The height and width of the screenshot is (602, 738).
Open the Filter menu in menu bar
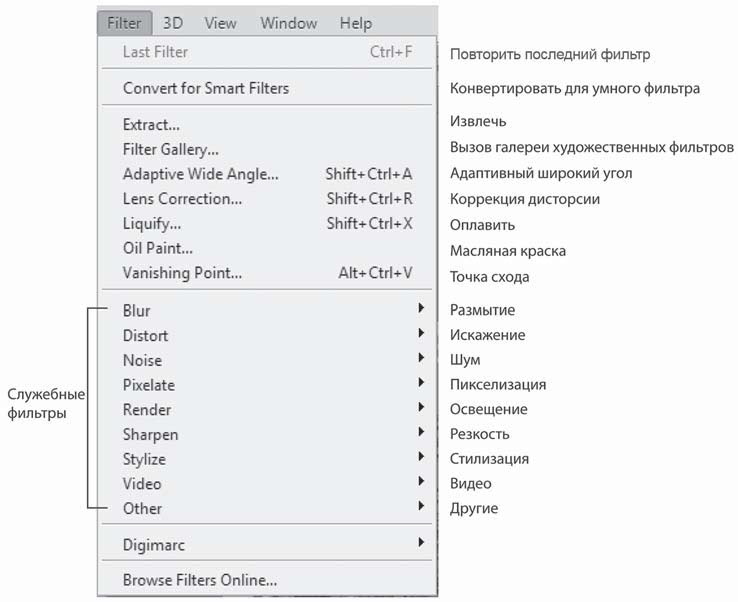coord(125,22)
